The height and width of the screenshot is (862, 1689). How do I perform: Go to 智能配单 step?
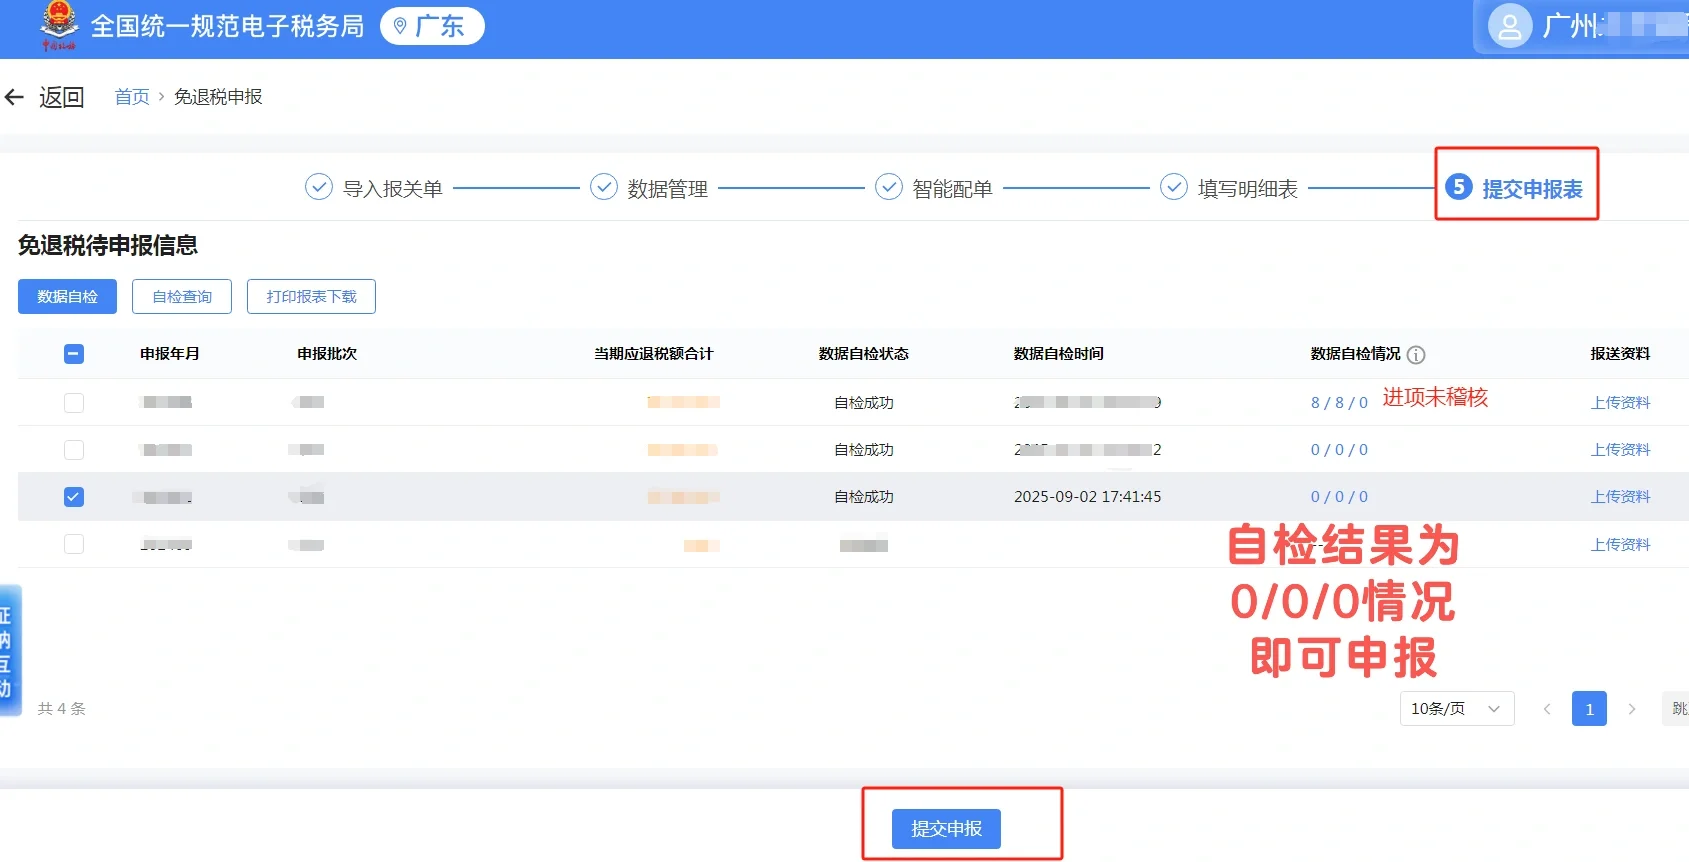(952, 189)
